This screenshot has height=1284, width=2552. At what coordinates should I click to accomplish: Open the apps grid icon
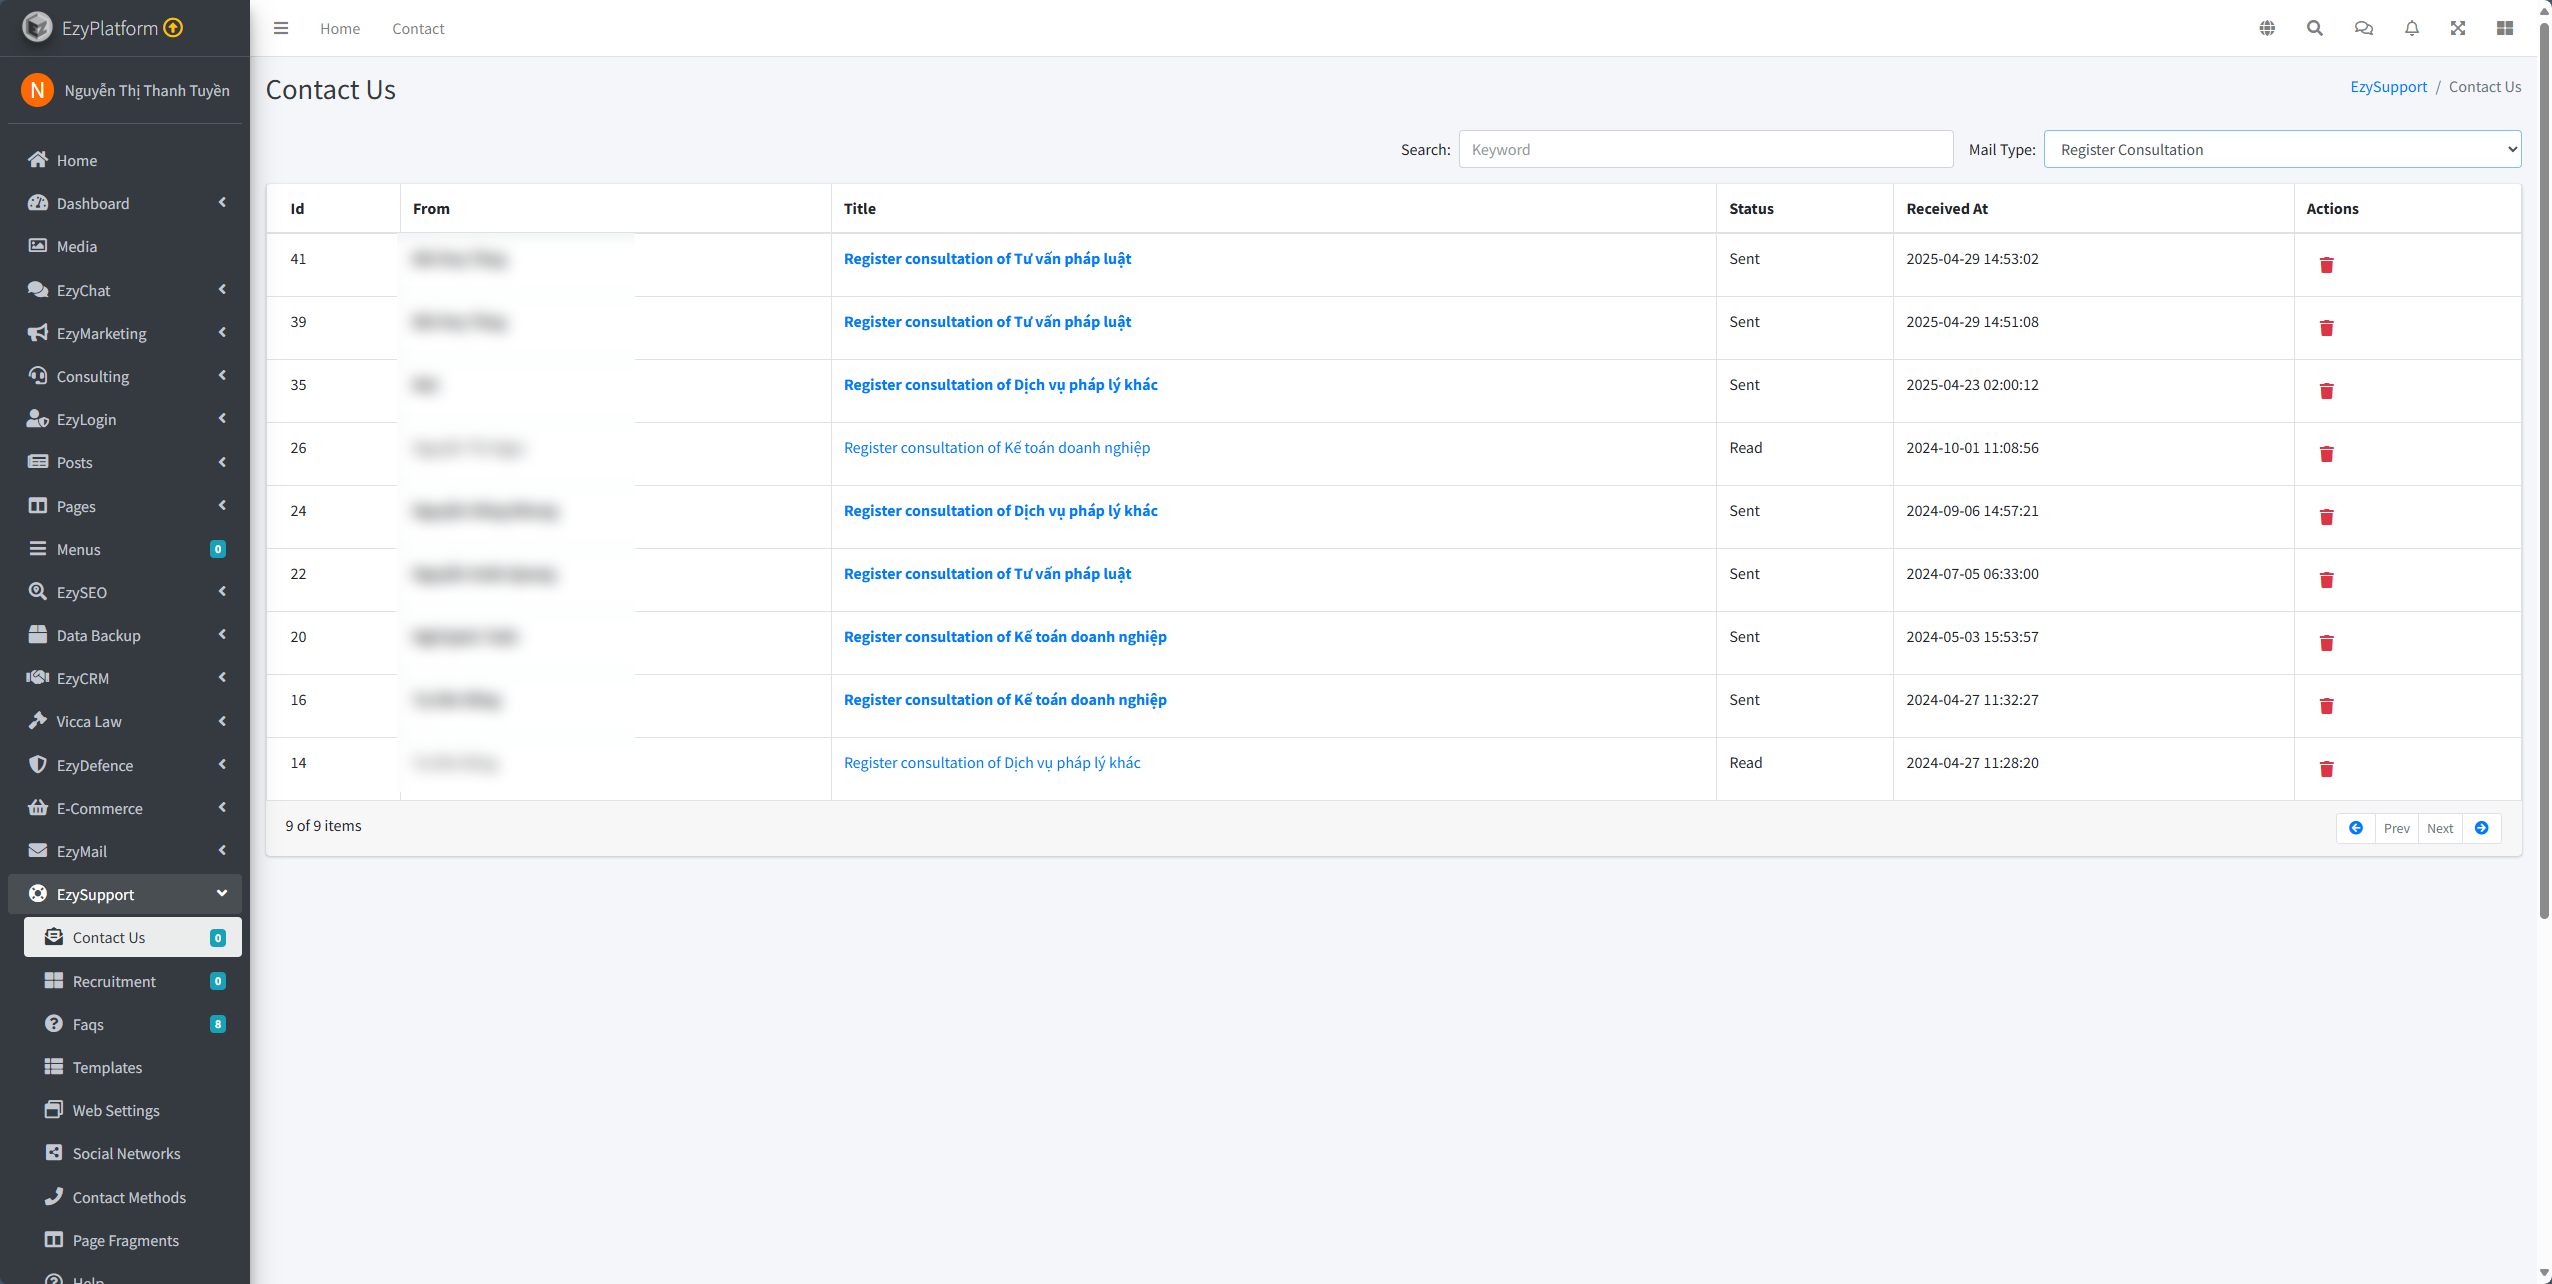(2505, 28)
